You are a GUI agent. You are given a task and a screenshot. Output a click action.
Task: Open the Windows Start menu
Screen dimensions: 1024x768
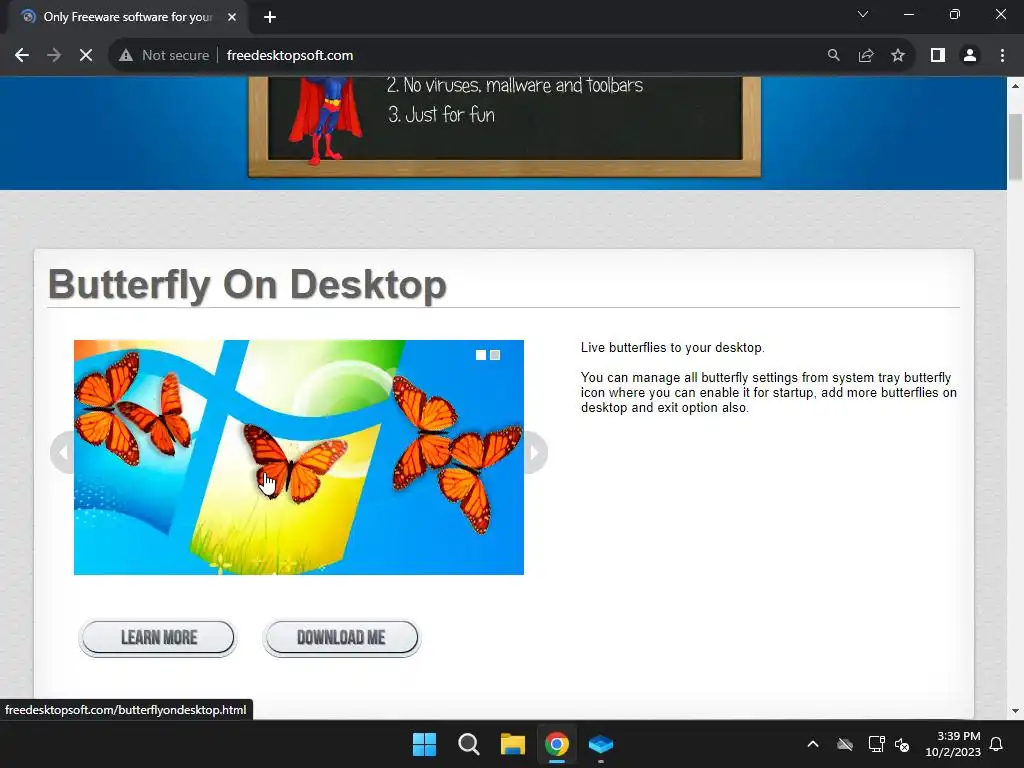(x=424, y=744)
